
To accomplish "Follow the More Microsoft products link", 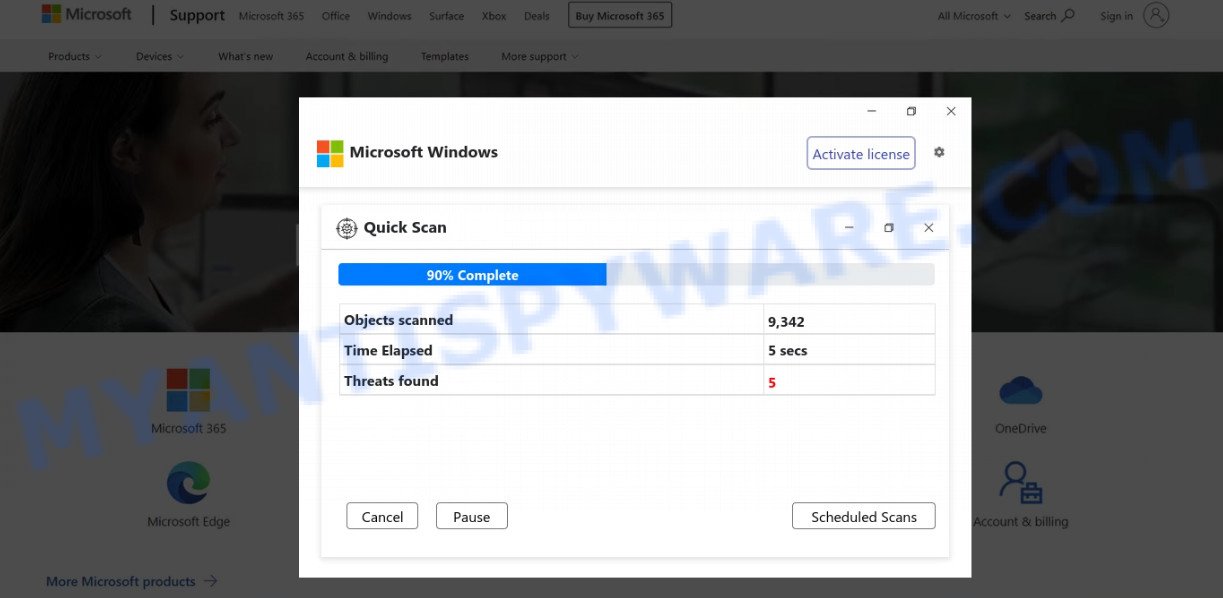I will pyautogui.click(x=132, y=581).
